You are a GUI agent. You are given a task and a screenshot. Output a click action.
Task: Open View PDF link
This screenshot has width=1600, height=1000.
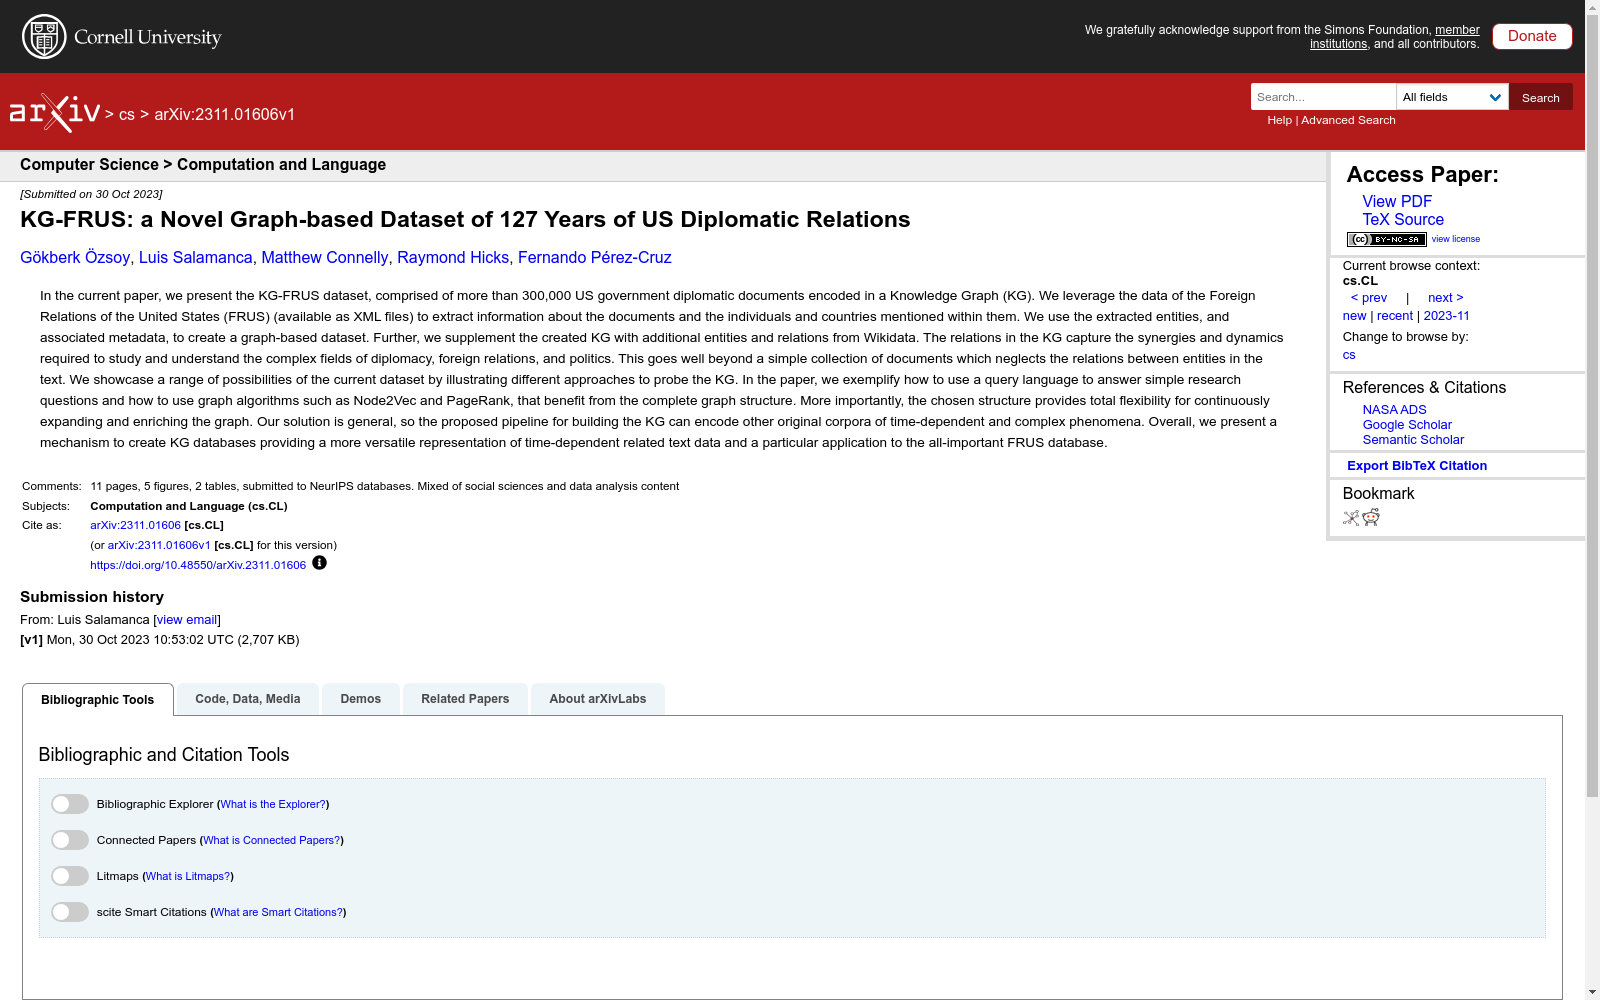coord(1397,201)
